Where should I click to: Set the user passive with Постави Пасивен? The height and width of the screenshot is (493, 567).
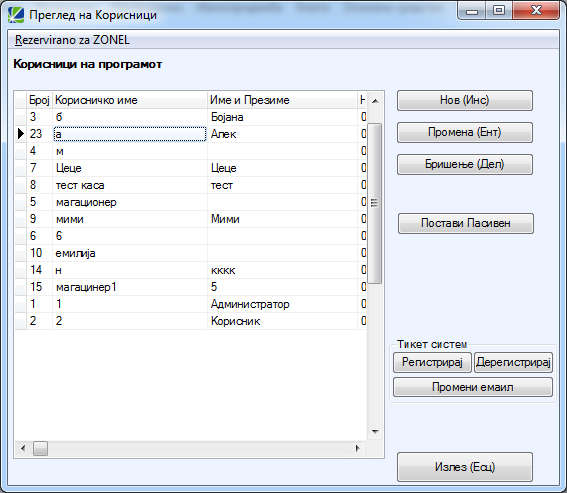[x=466, y=223]
